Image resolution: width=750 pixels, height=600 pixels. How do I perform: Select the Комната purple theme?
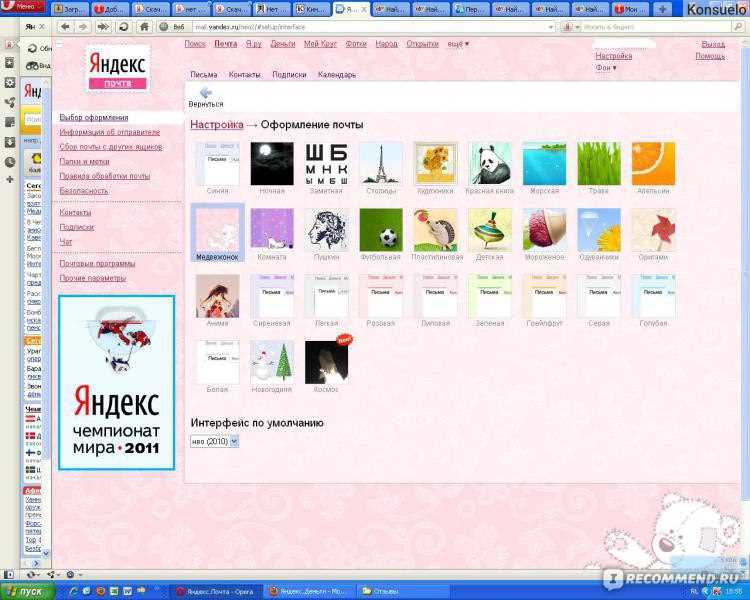[272, 230]
